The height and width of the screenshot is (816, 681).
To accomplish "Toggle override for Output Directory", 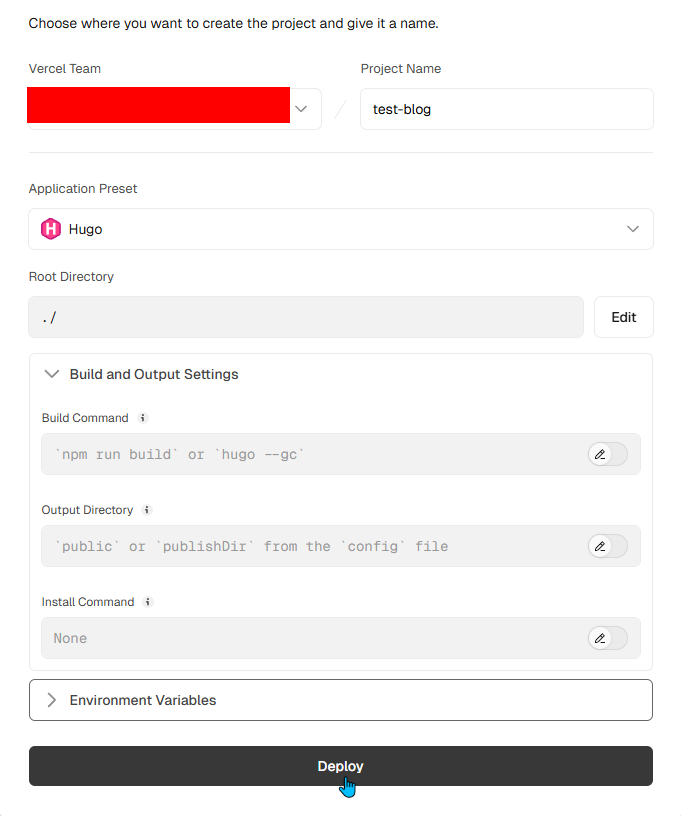I will pyautogui.click(x=608, y=546).
